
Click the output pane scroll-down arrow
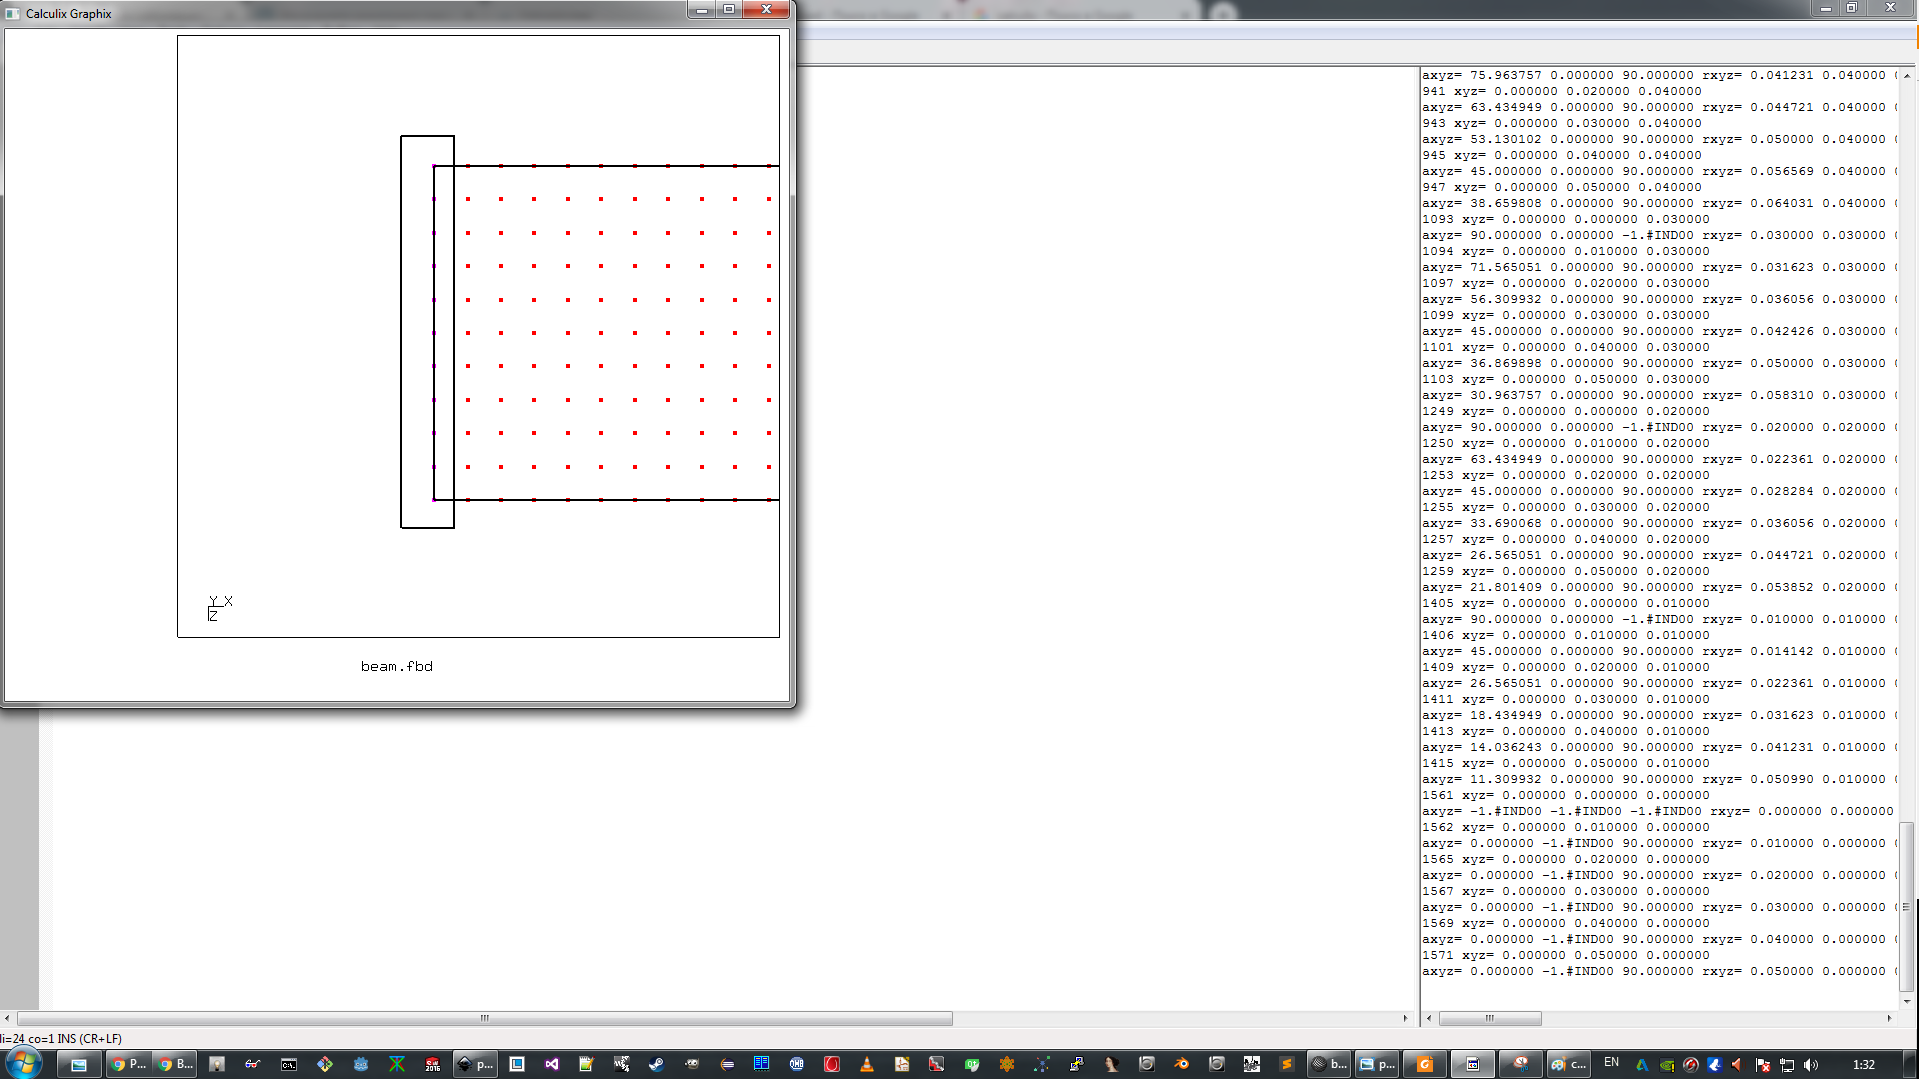tap(1907, 1001)
